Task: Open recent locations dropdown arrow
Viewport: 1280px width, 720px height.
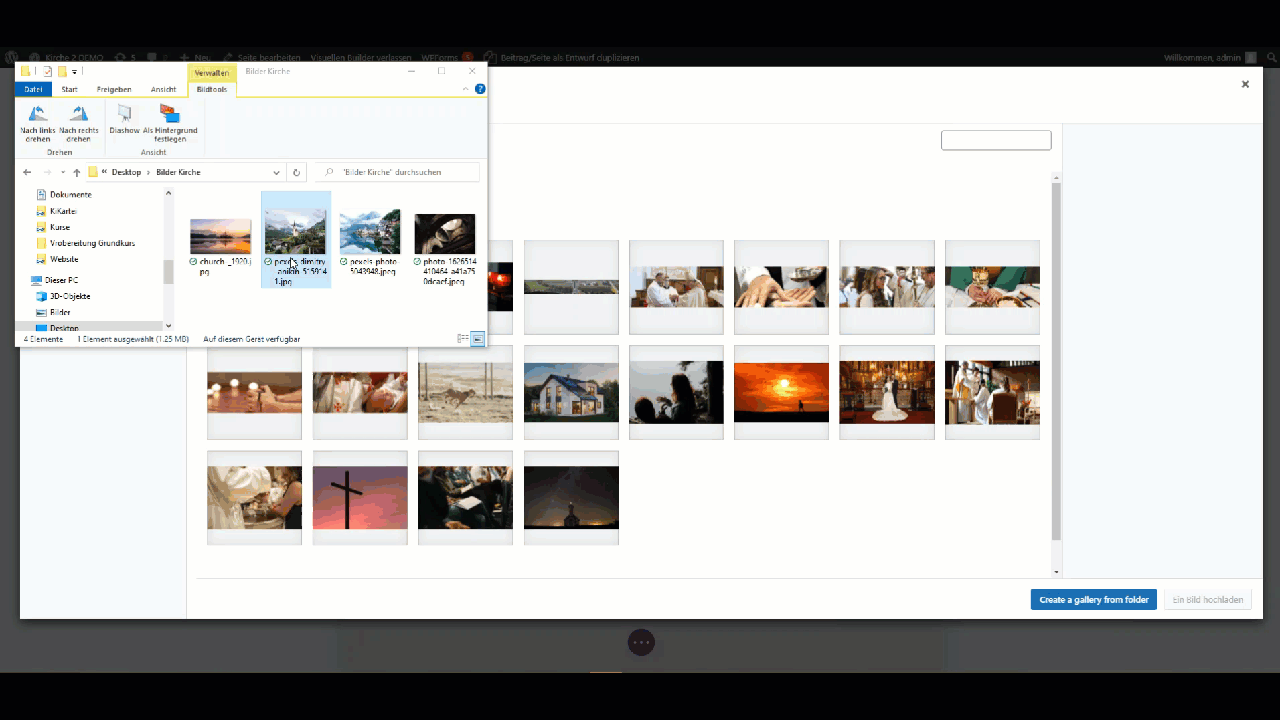Action: 62,172
